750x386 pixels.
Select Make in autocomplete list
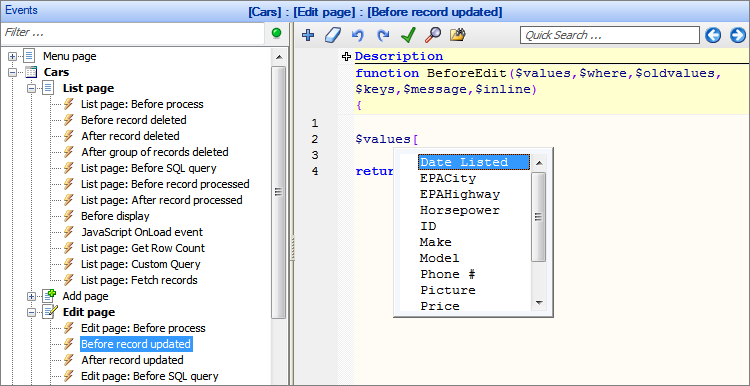pyautogui.click(x=436, y=242)
